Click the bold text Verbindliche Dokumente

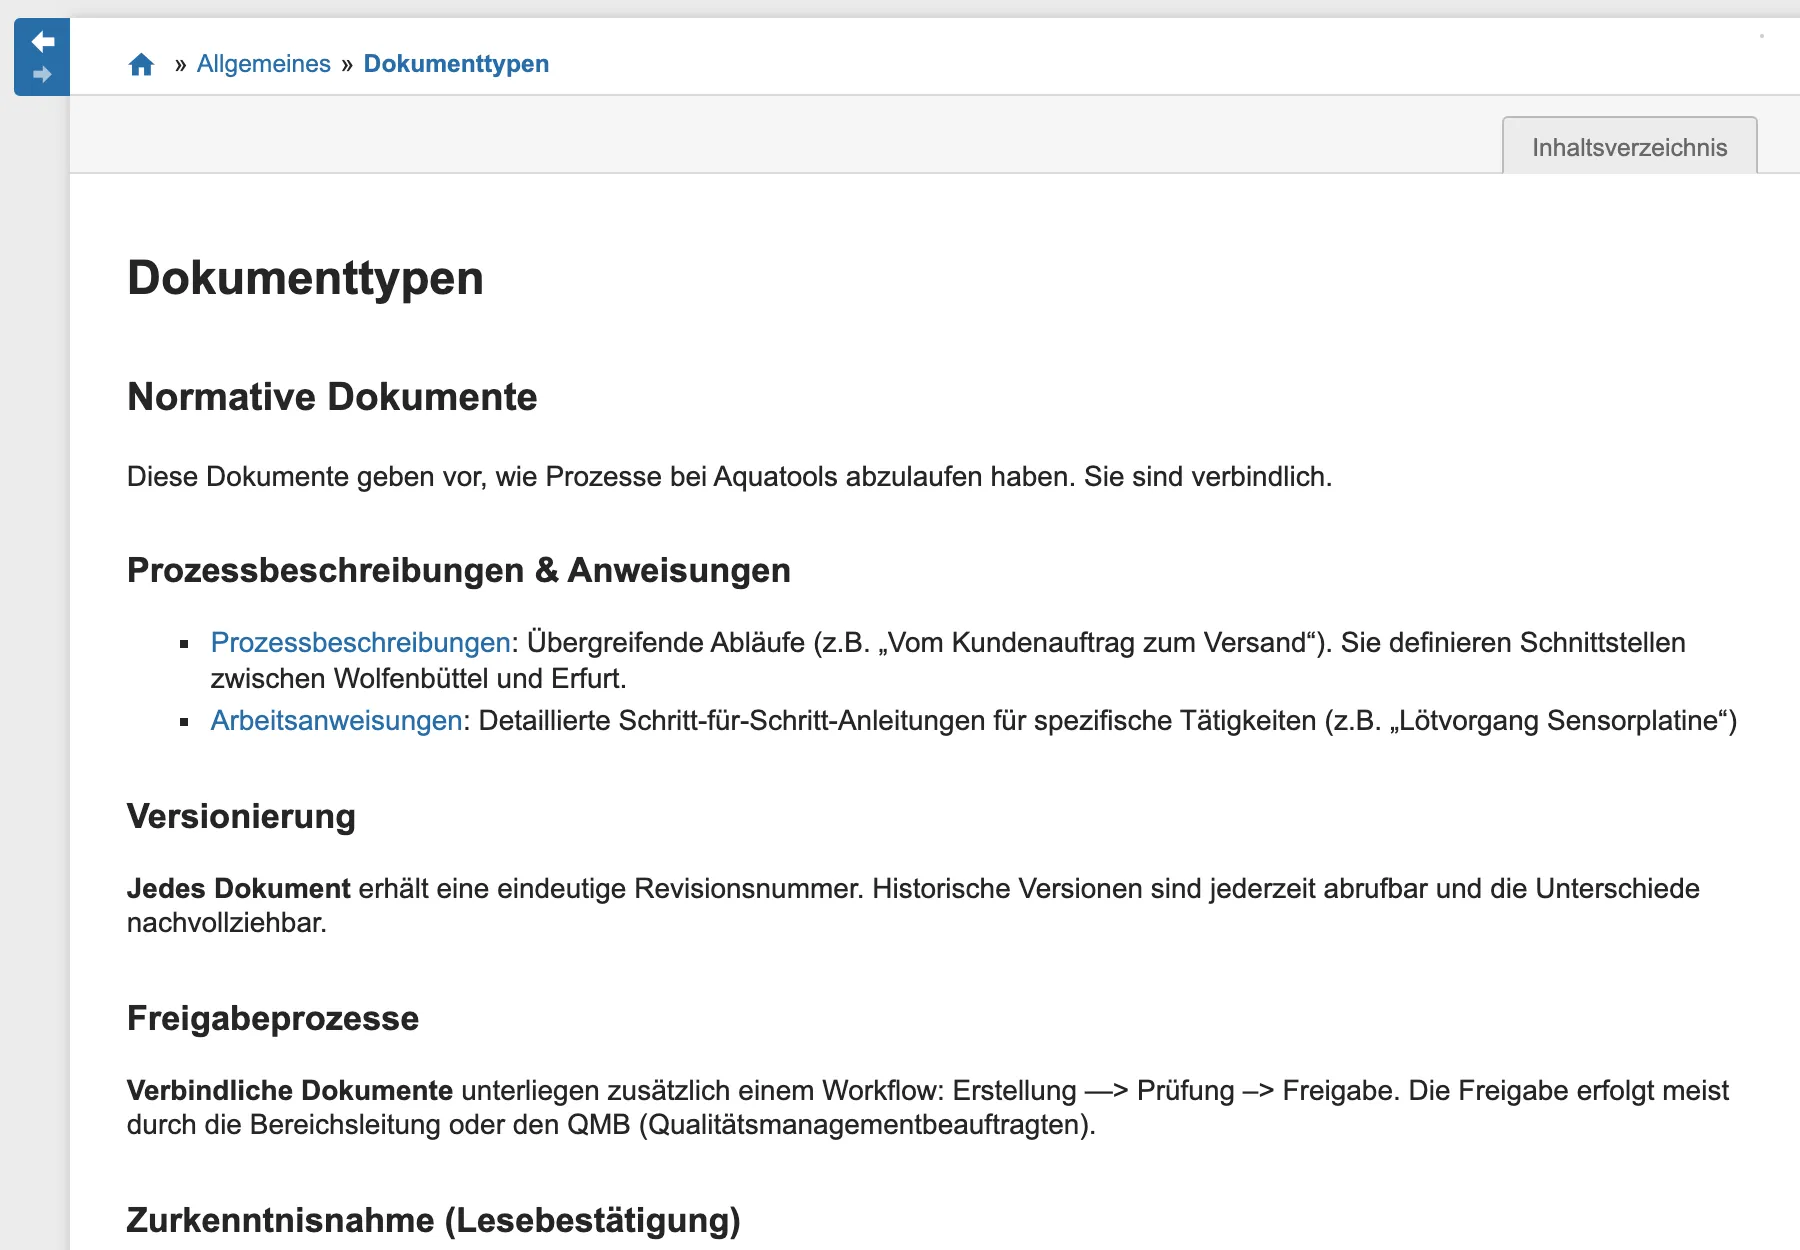click(290, 1090)
